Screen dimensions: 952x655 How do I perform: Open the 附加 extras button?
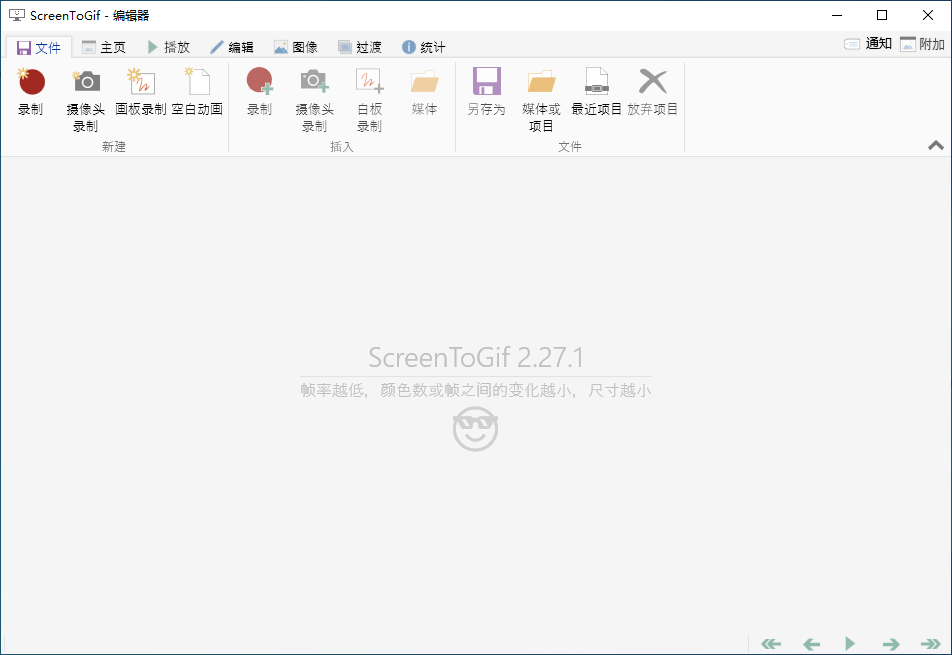pos(922,44)
